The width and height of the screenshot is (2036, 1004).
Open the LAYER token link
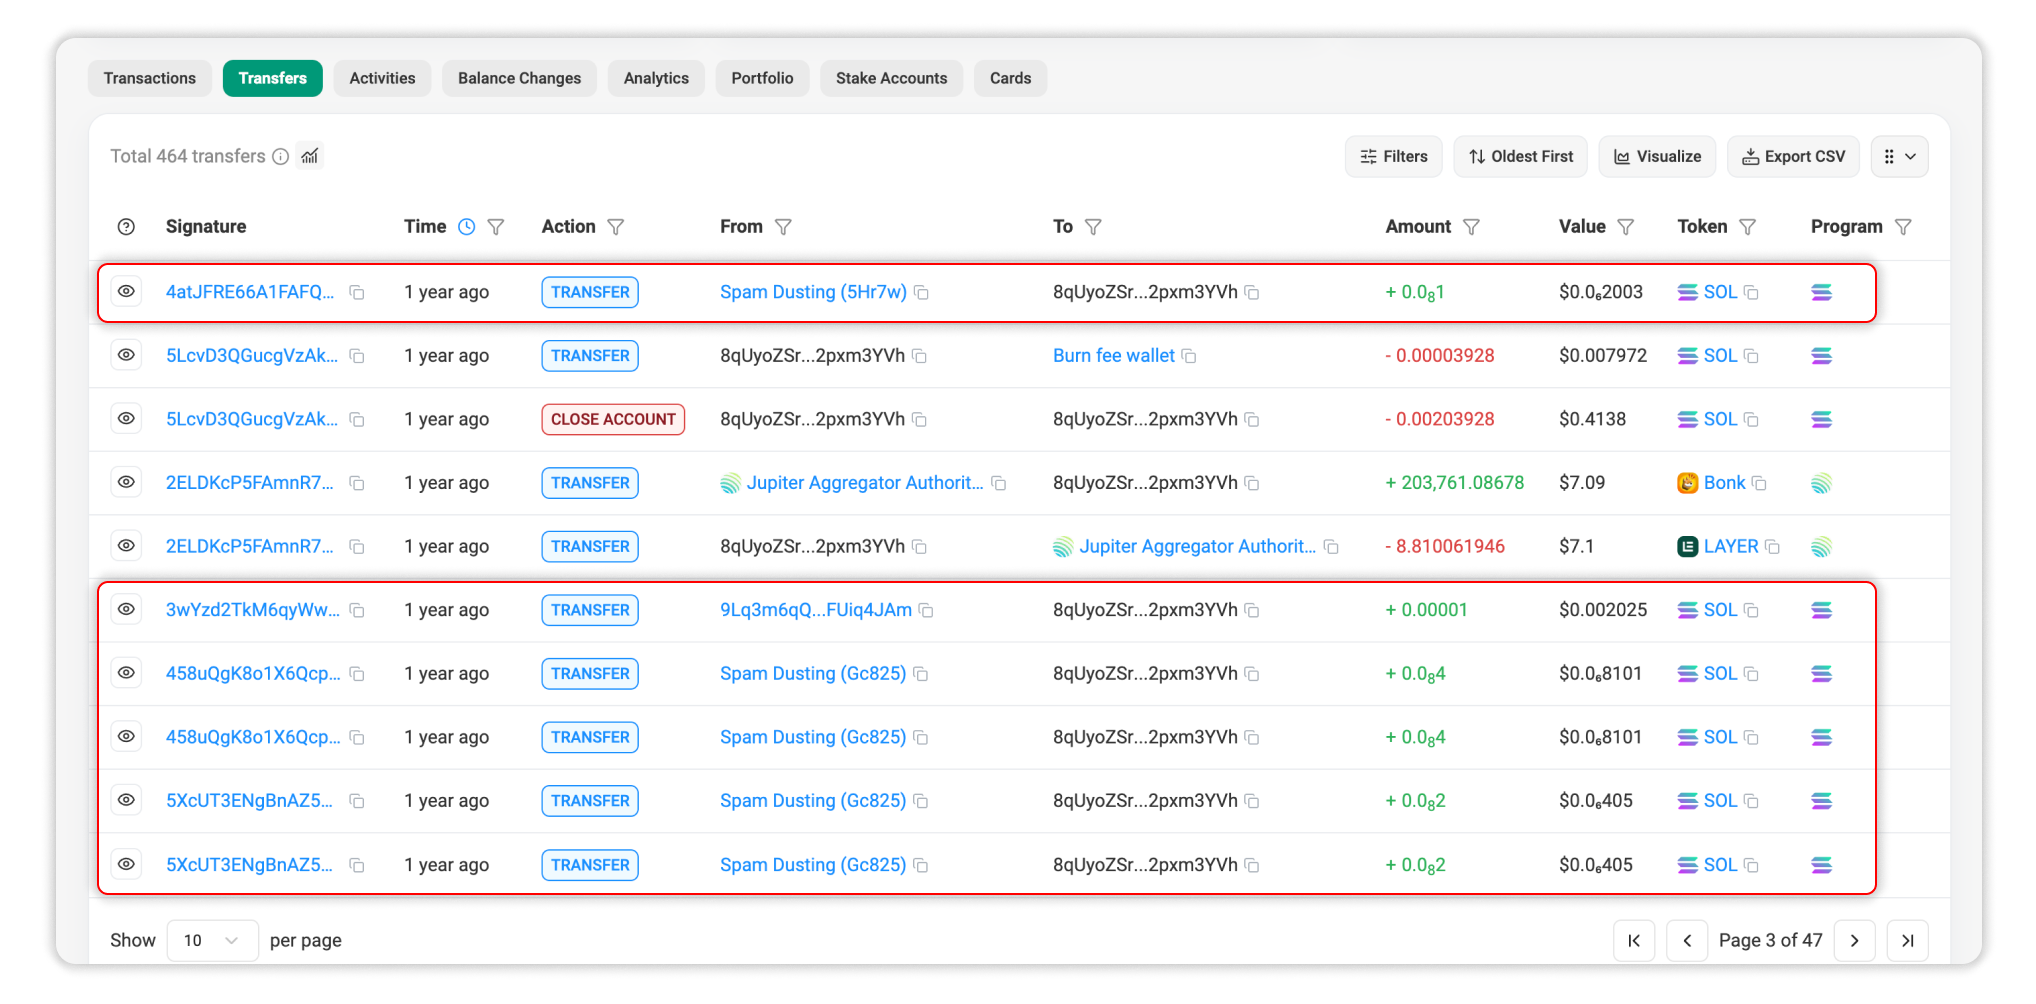(x=1731, y=547)
